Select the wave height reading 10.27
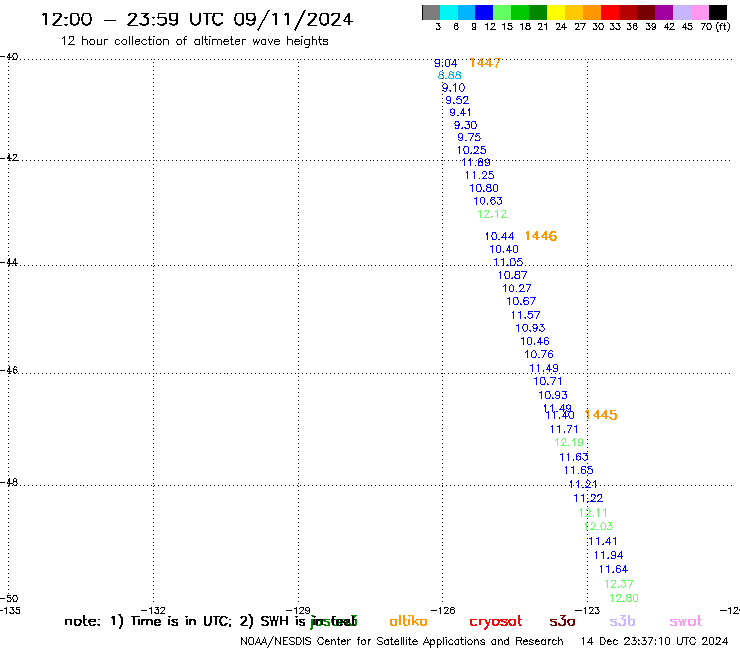740x650 pixels. (517, 288)
